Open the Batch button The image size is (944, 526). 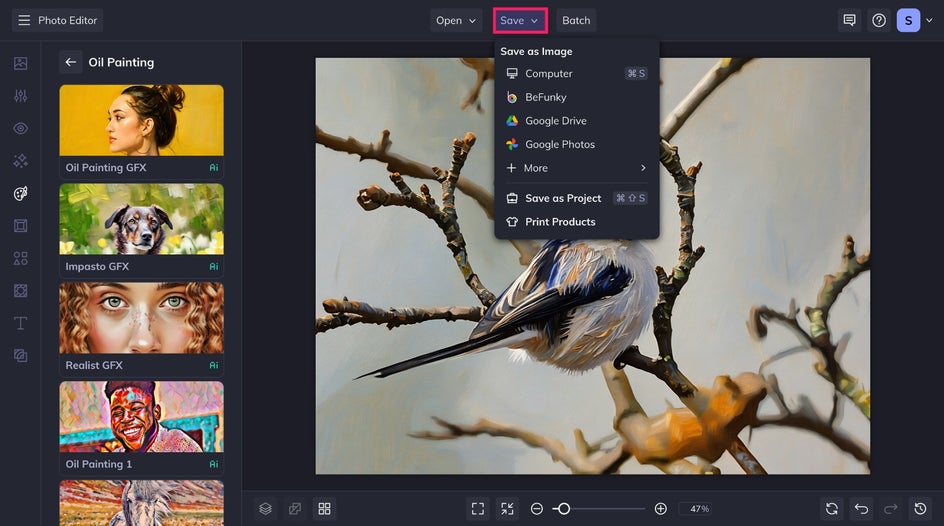(x=576, y=20)
